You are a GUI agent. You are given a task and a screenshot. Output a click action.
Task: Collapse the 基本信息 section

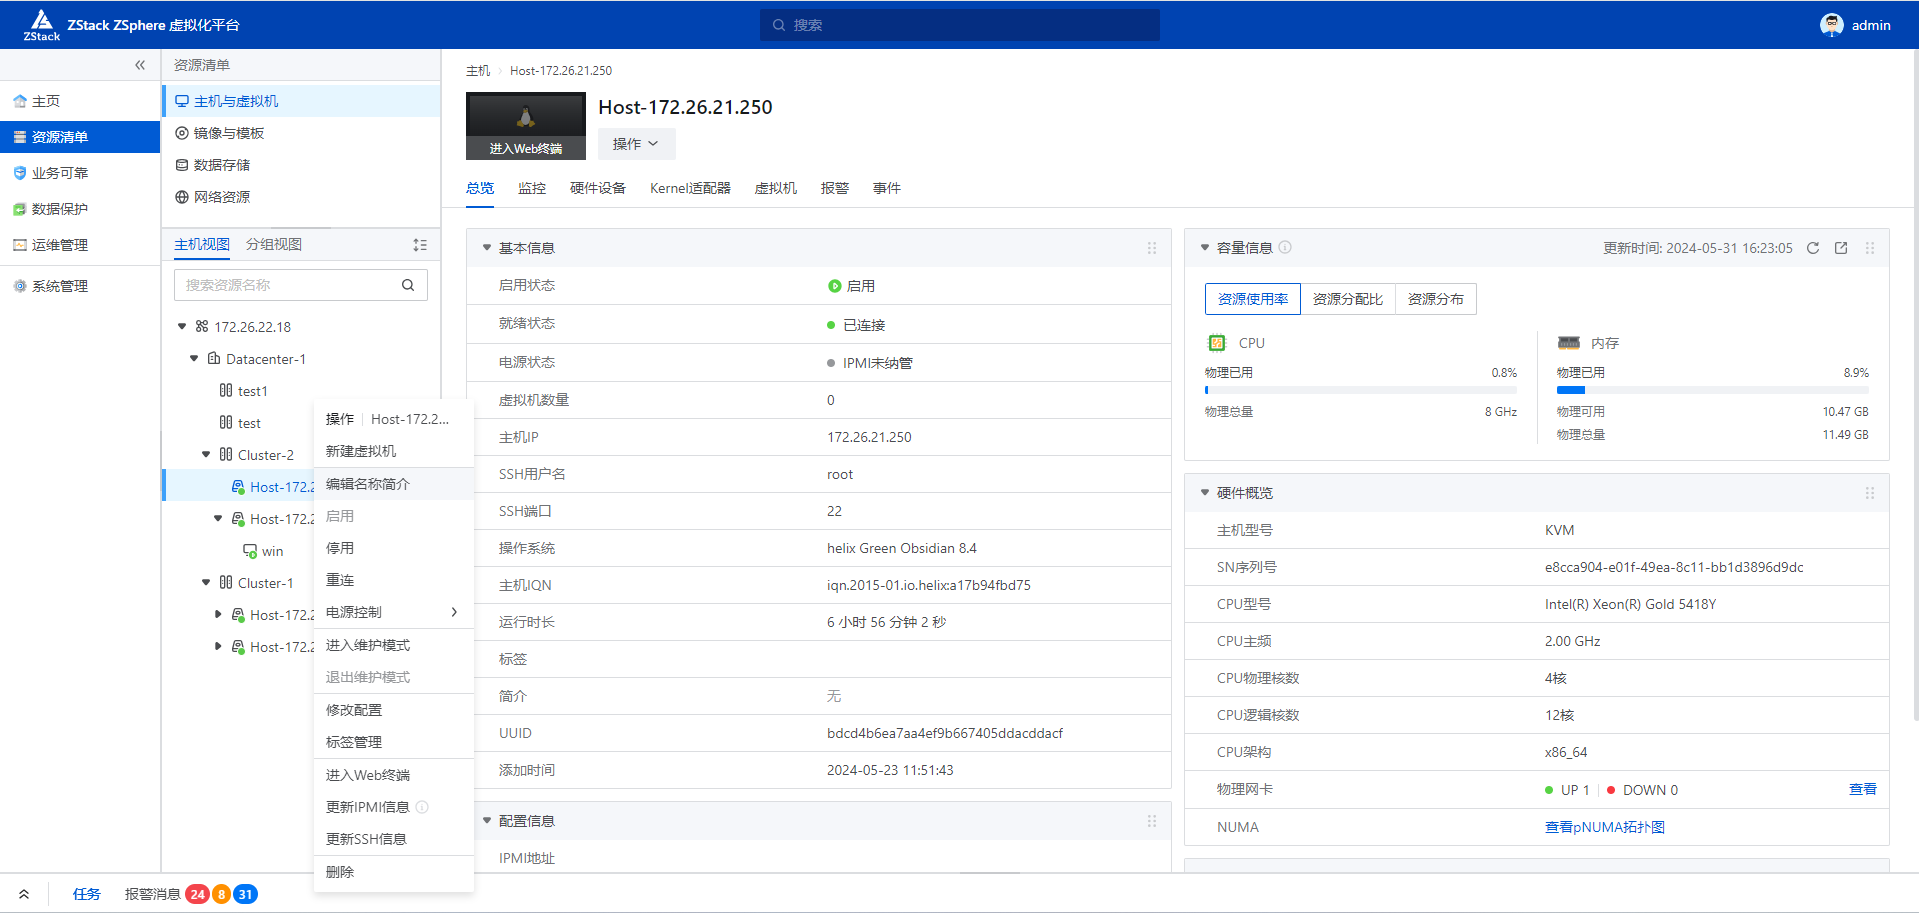(487, 248)
